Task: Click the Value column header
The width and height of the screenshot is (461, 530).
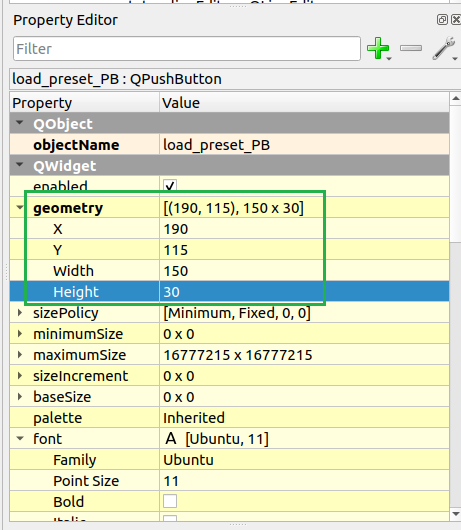Action: [304, 103]
